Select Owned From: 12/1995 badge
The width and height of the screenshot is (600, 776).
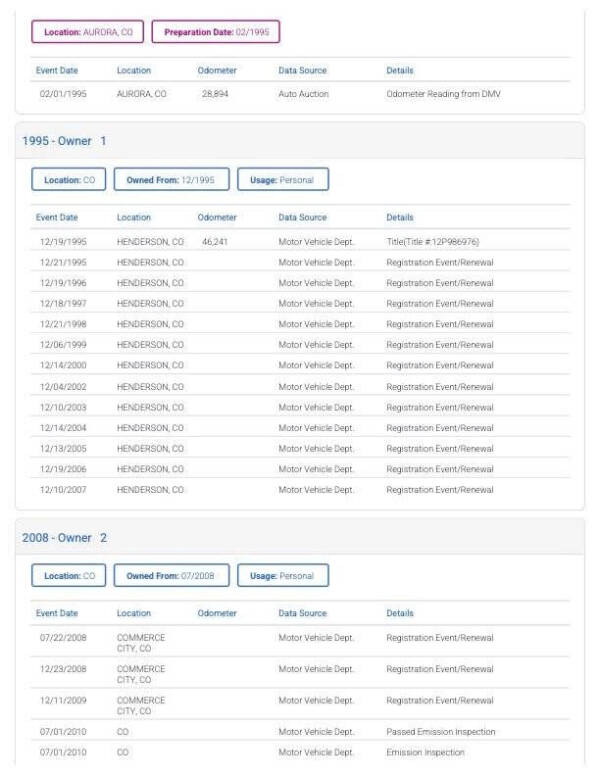pos(171,180)
